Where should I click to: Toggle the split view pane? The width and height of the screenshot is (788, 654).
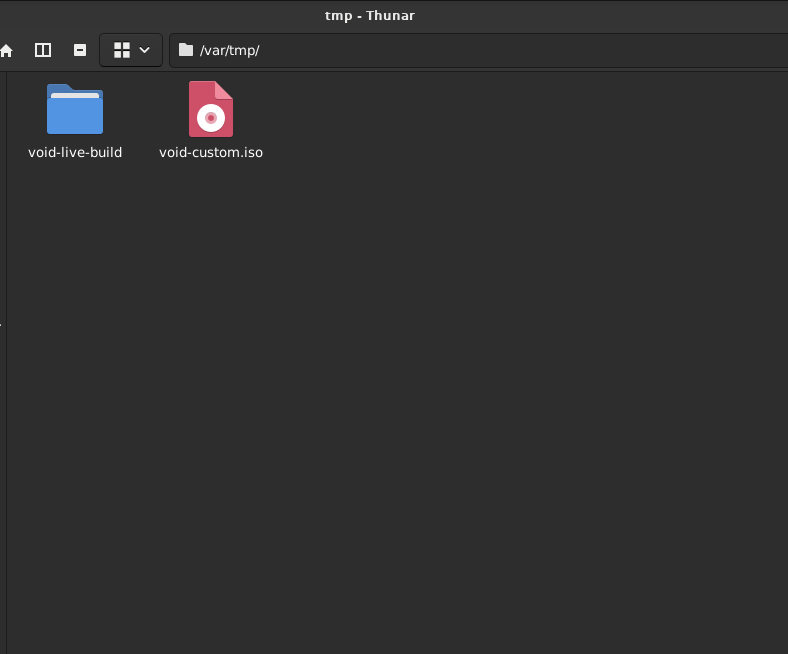(43, 50)
